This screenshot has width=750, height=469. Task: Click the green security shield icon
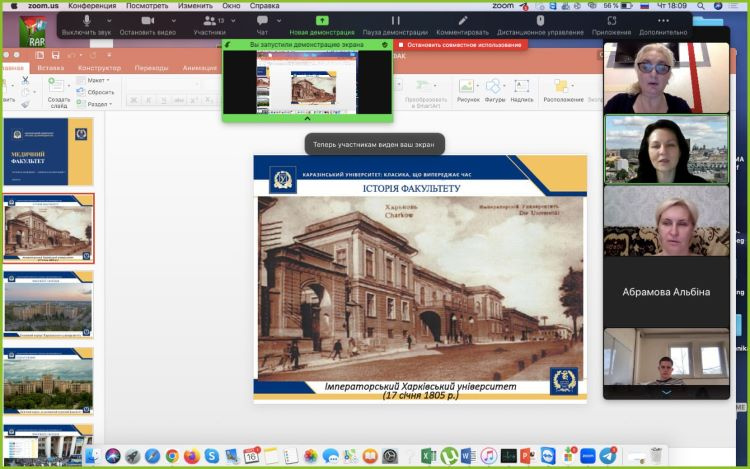[385, 44]
